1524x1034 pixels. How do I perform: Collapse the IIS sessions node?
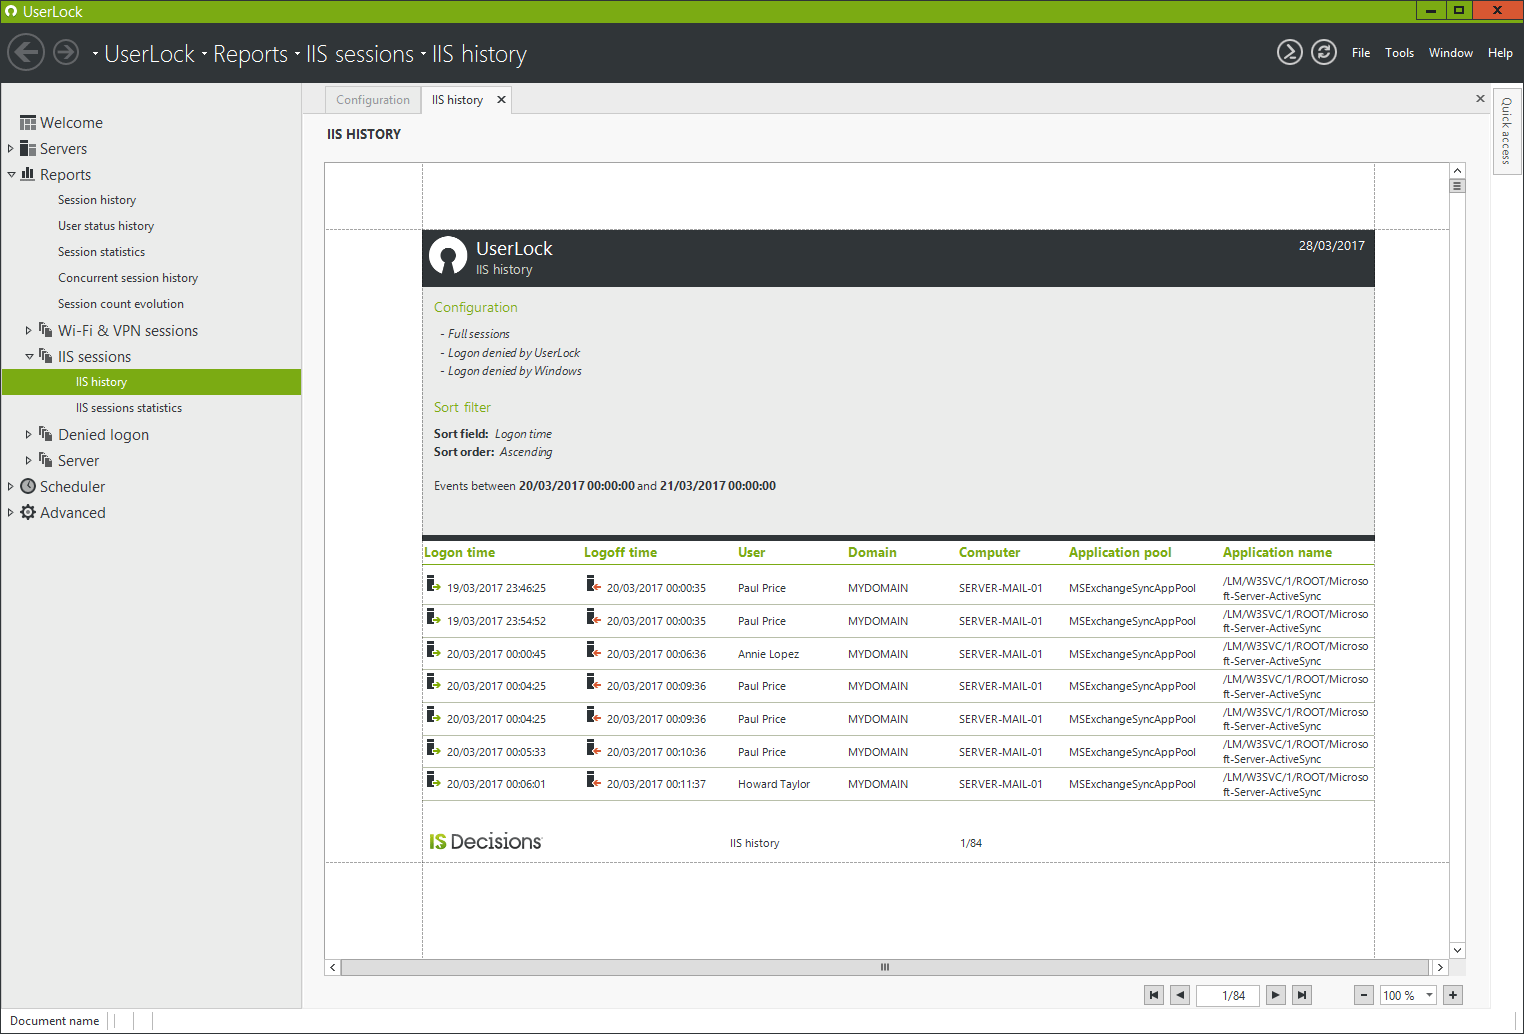pos(29,356)
